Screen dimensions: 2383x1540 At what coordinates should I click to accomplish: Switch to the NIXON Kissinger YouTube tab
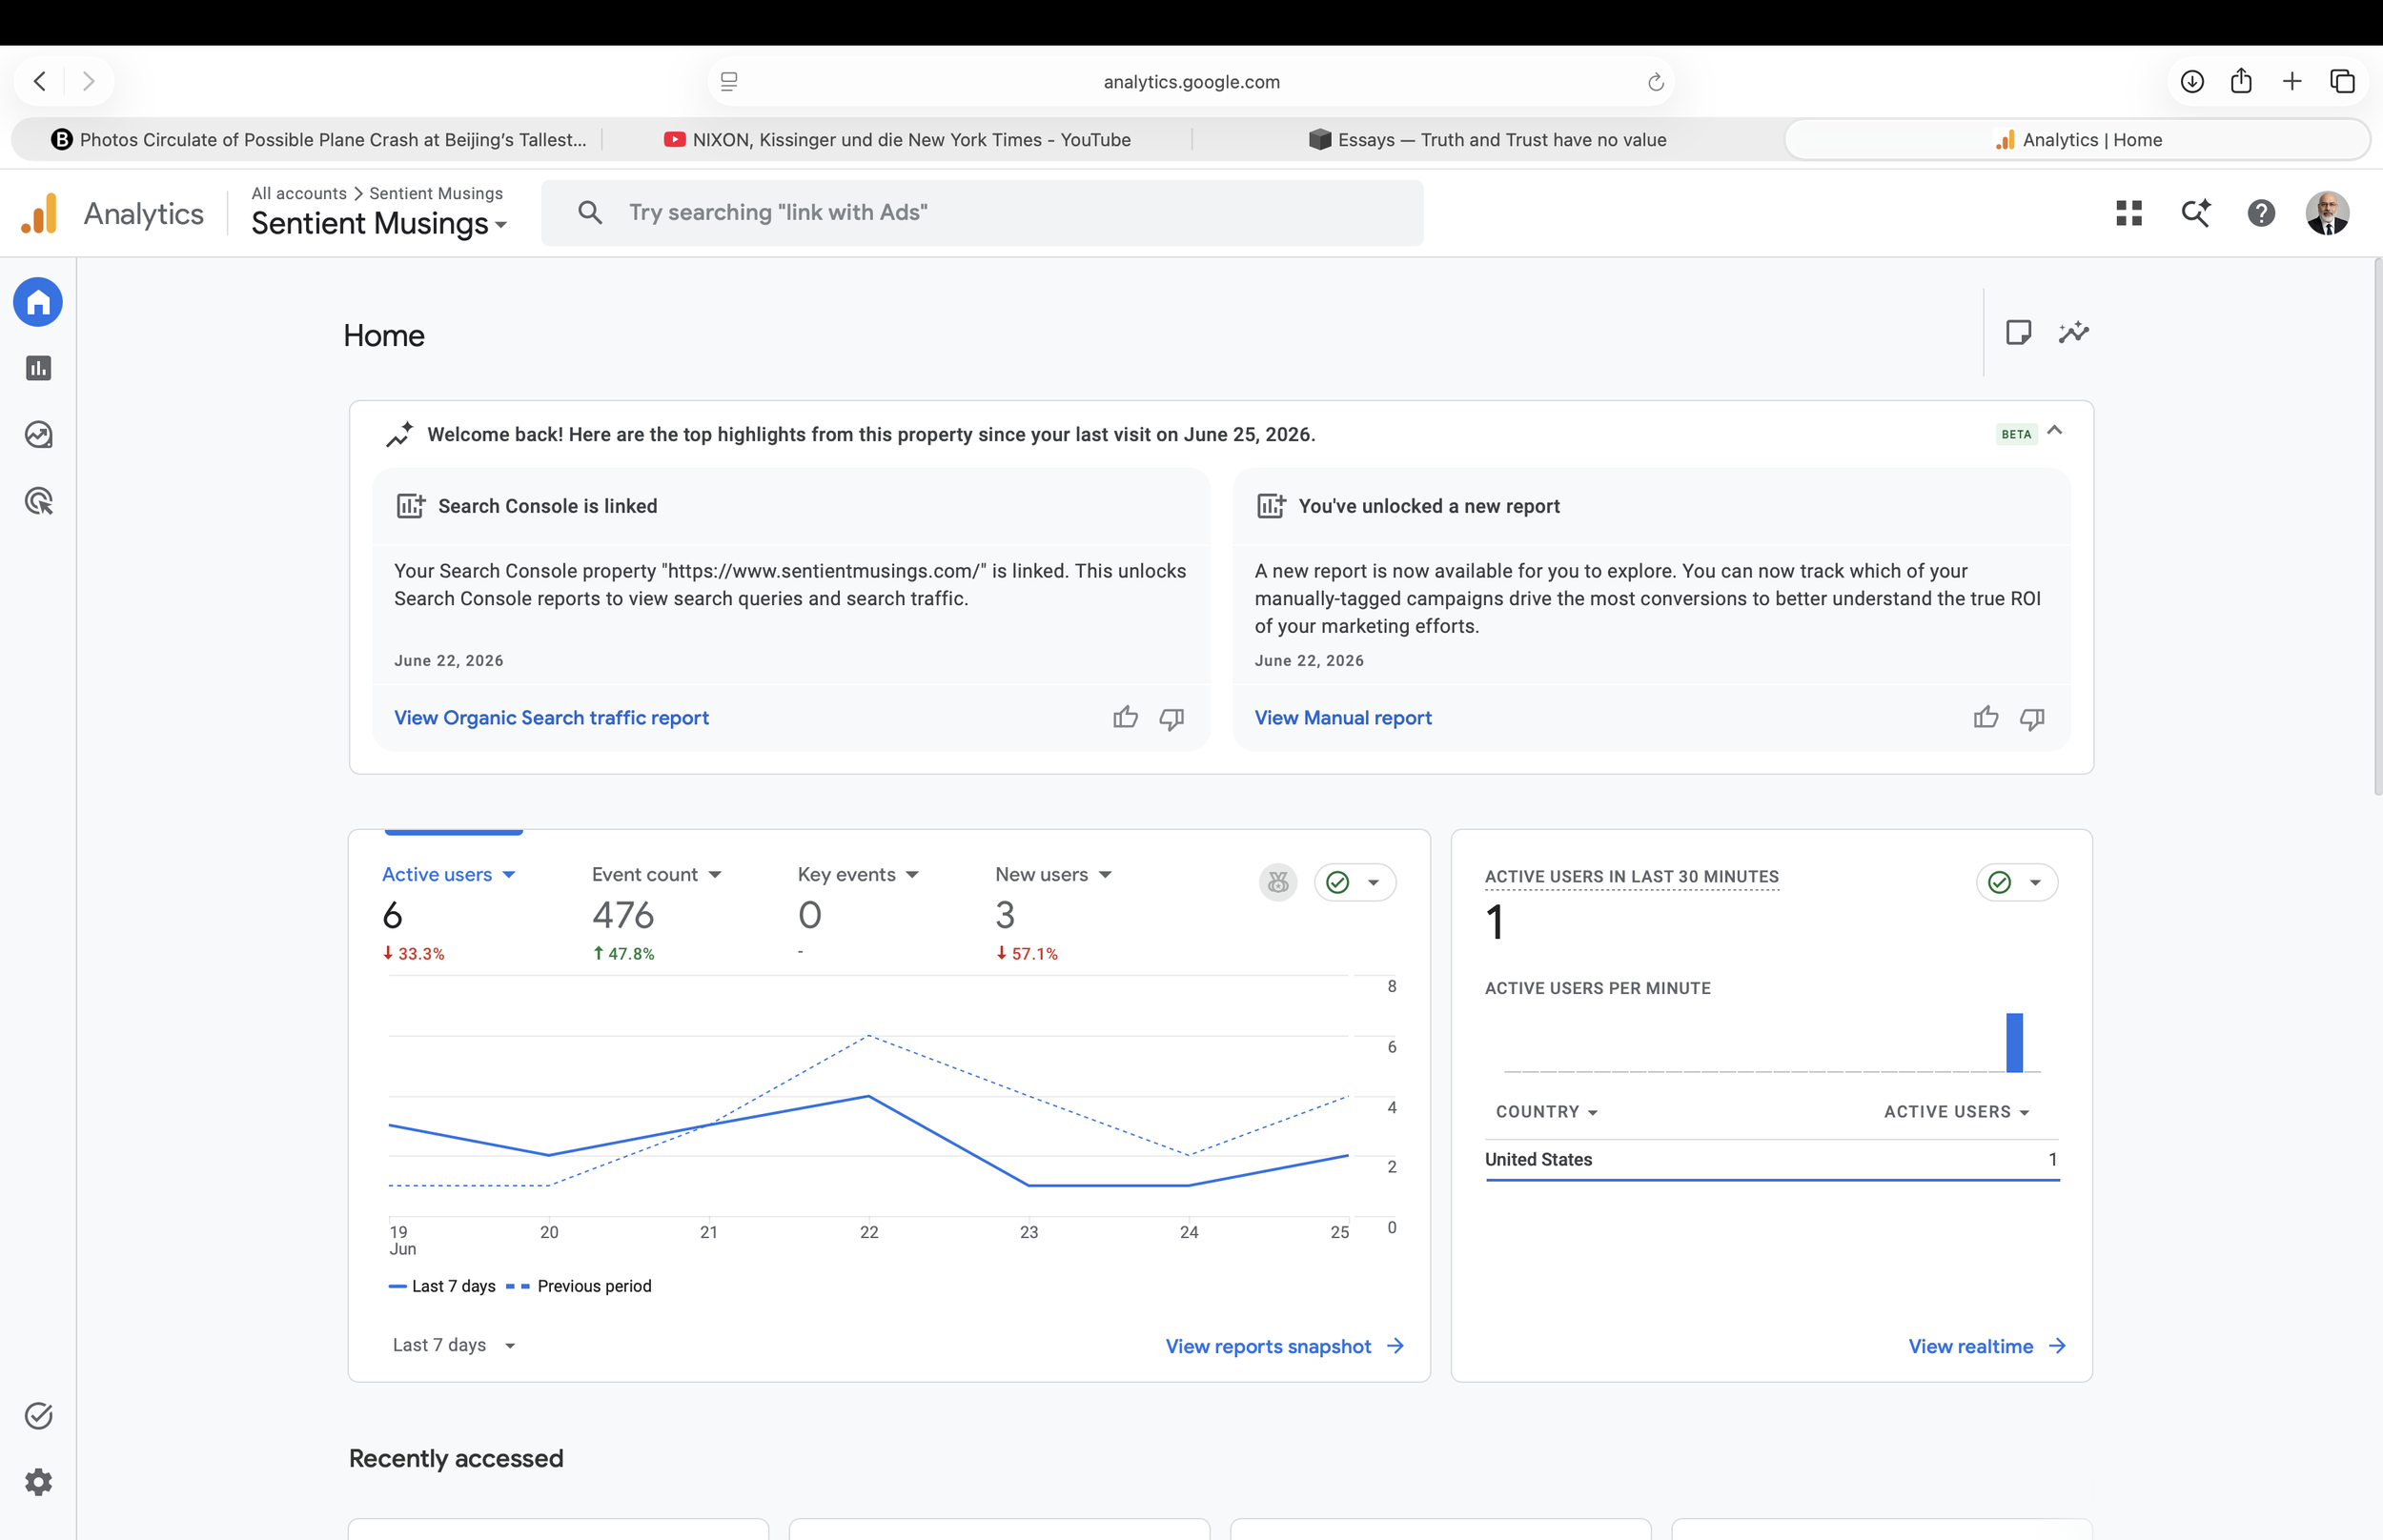[x=897, y=140]
